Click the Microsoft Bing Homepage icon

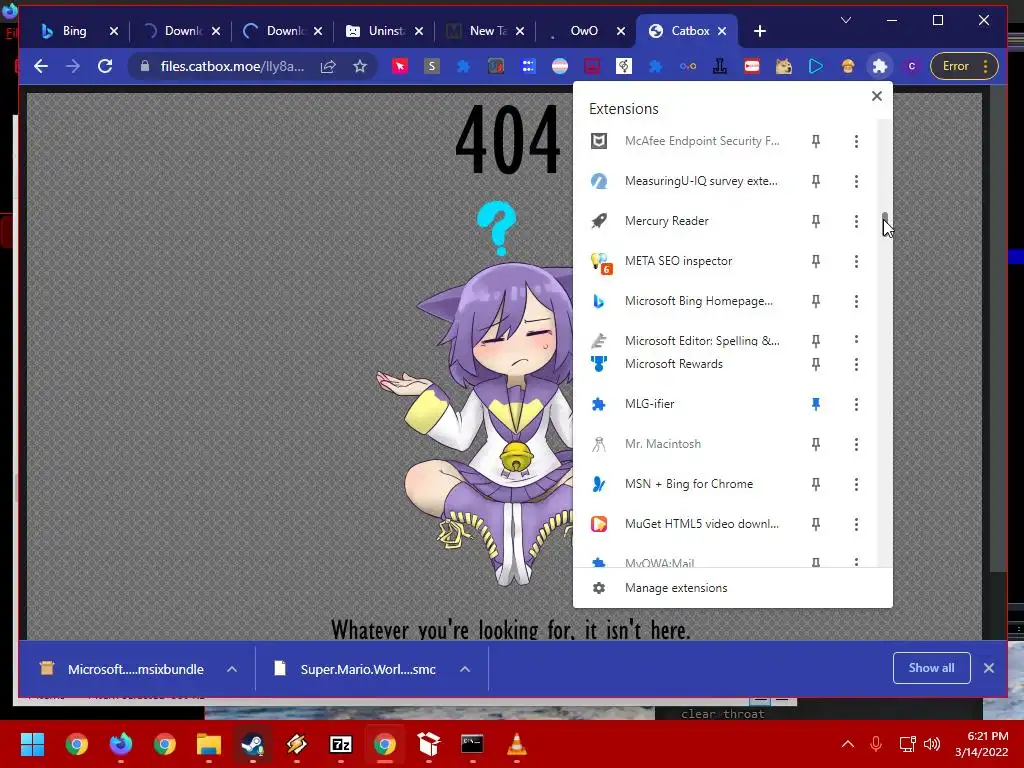599,301
